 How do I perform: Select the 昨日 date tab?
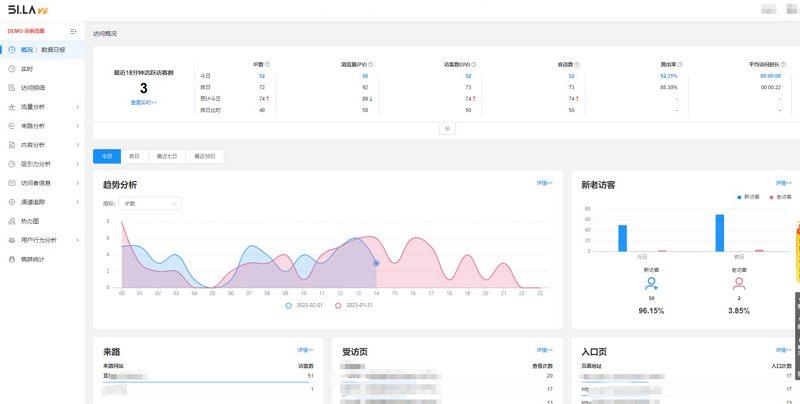click(134, 157)
